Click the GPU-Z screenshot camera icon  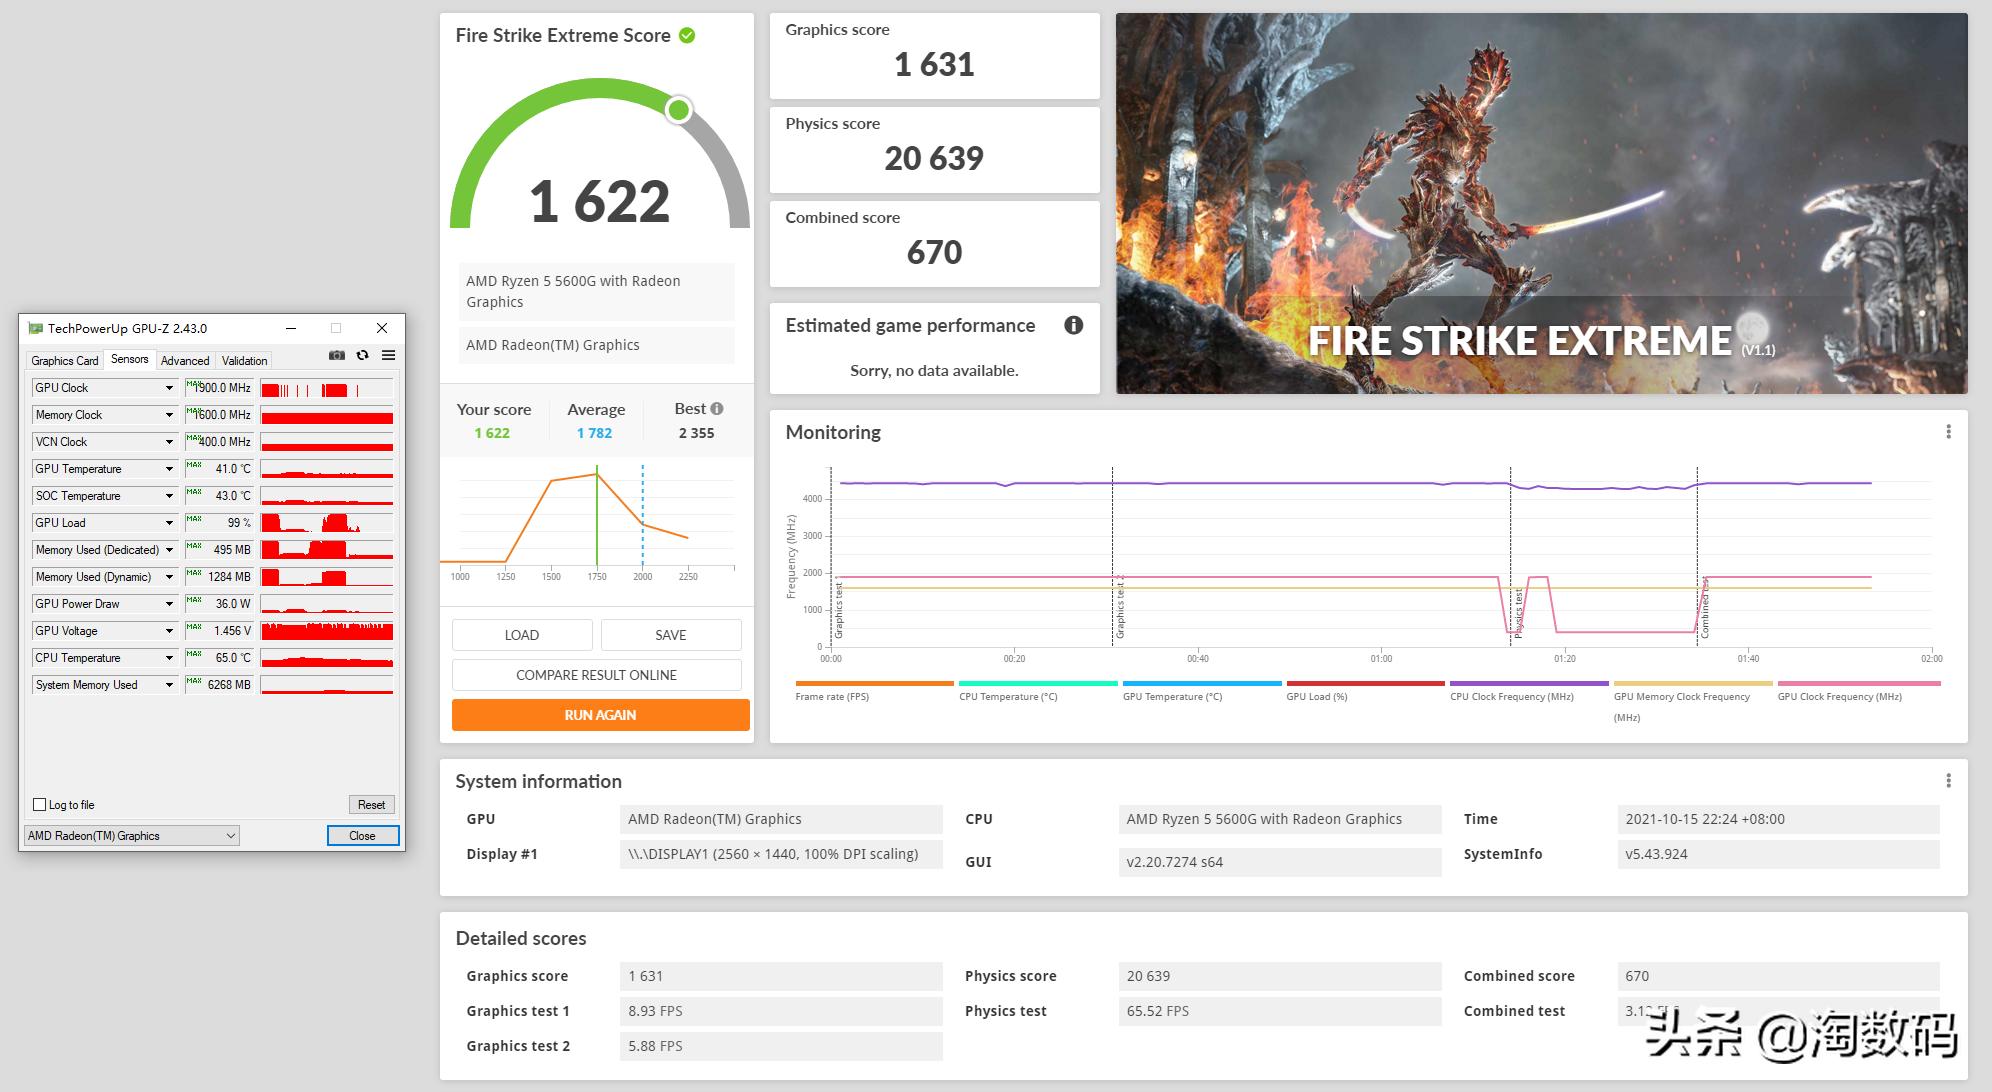(x=337, y=355)
